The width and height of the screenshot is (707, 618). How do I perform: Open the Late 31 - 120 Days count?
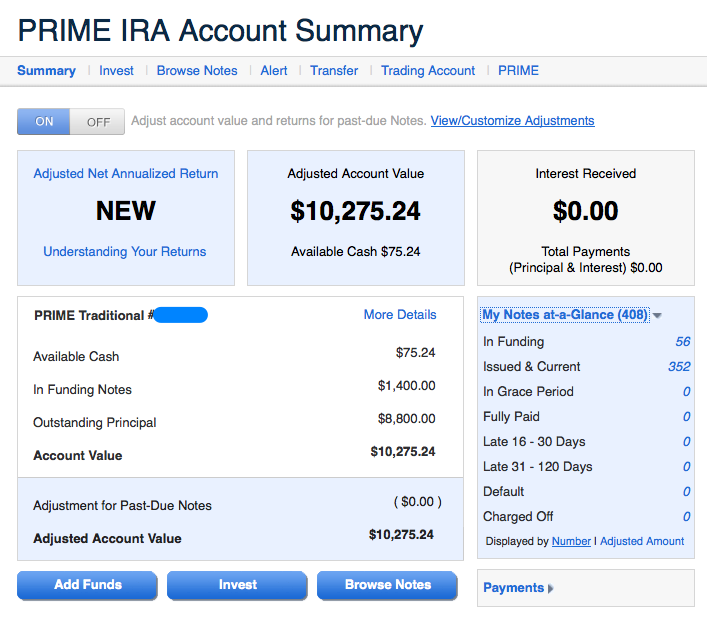[x=686, y=467]
